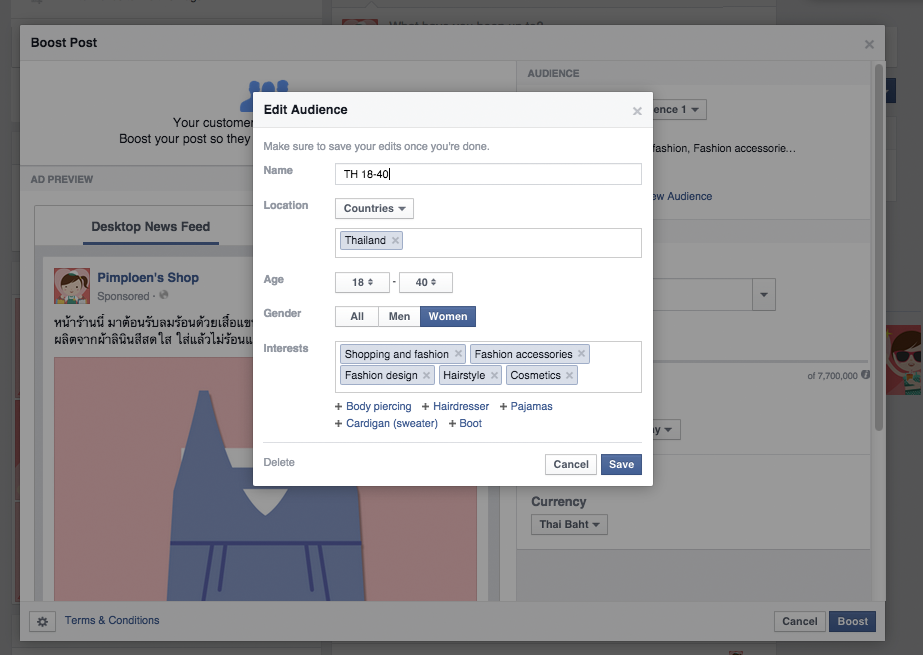923x655 pixels.
Task: Remove the Fashion design interest
Action: coord(426,375)
